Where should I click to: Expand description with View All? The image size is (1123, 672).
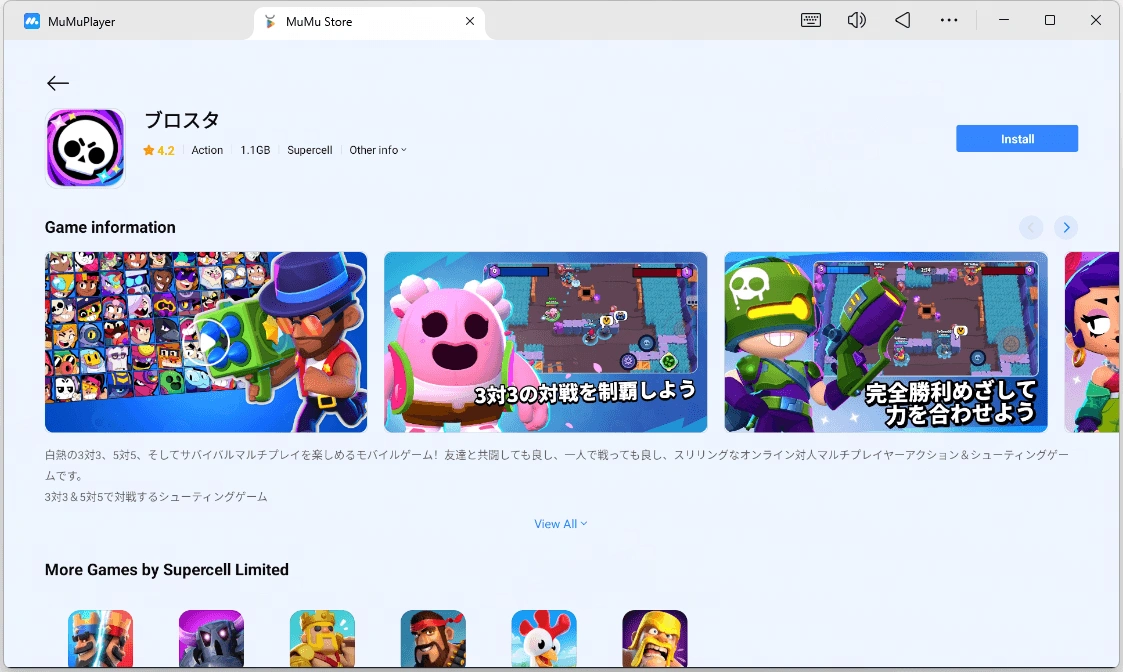click(561, 524)
